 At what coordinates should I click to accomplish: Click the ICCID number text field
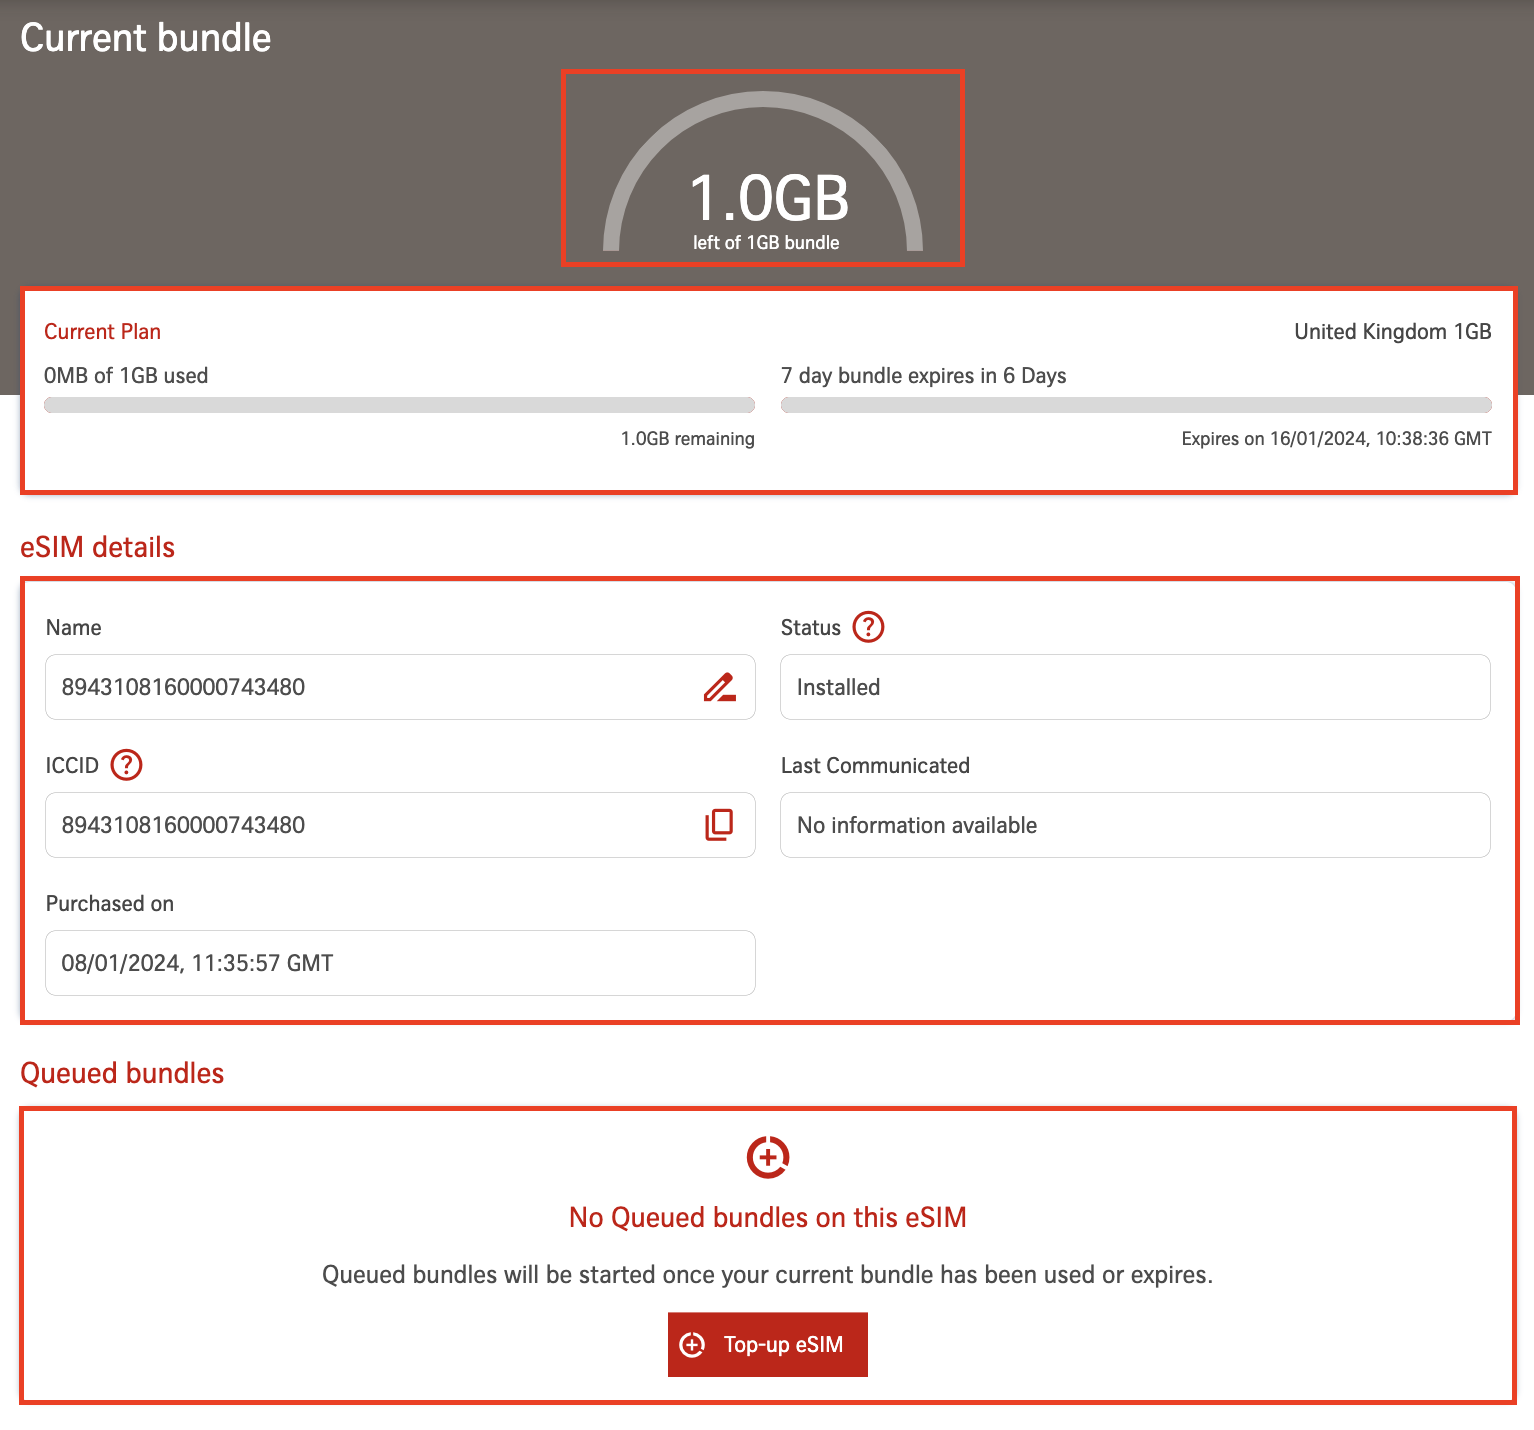point(370,825)
